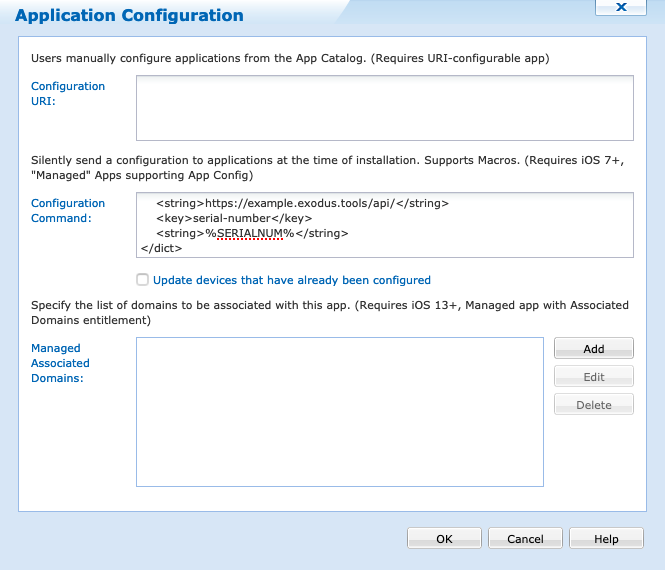
Task: Confirm with the OK button
Action: (x=444, y=539)
